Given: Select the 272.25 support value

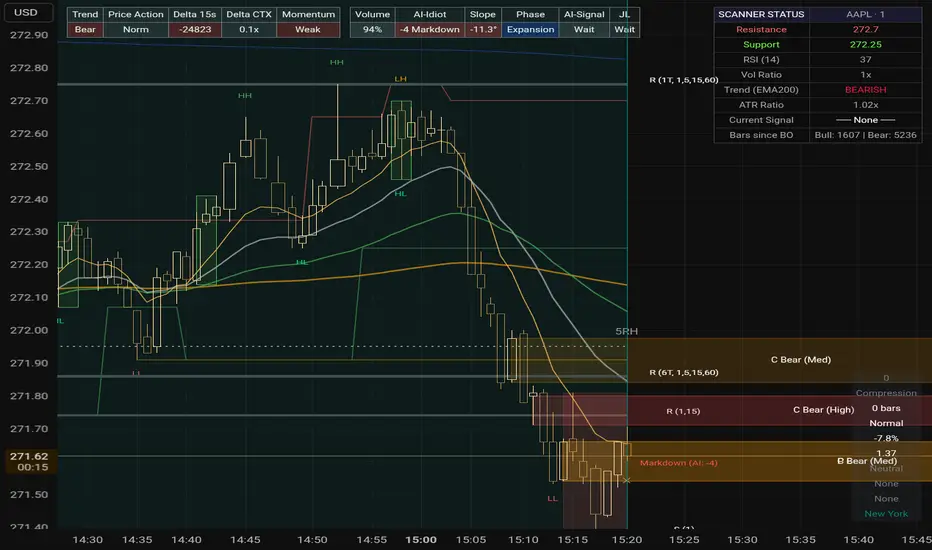Looking at the screenshot, I should [865, 45].
